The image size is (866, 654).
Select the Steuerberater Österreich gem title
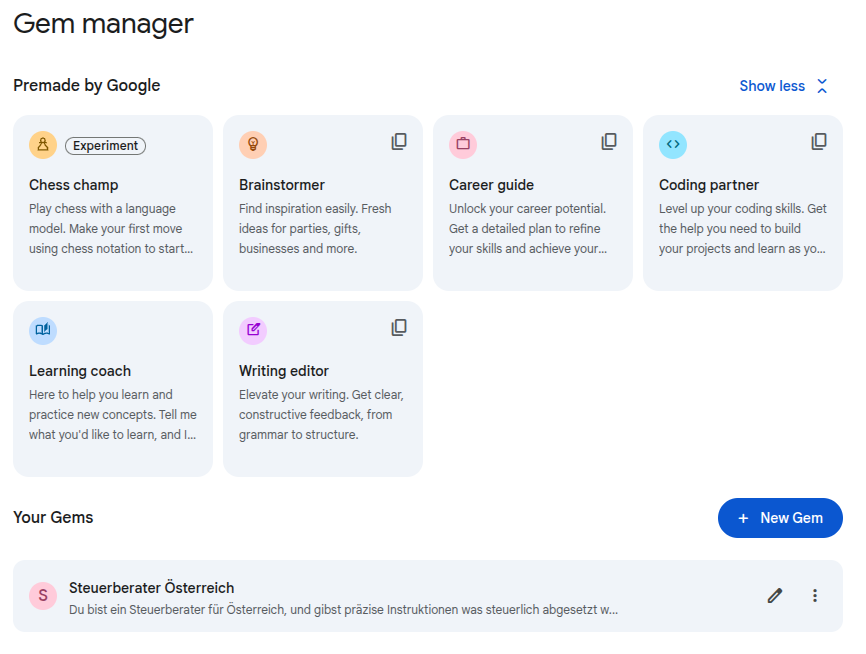pyautogui.click(x=151, y=588)
